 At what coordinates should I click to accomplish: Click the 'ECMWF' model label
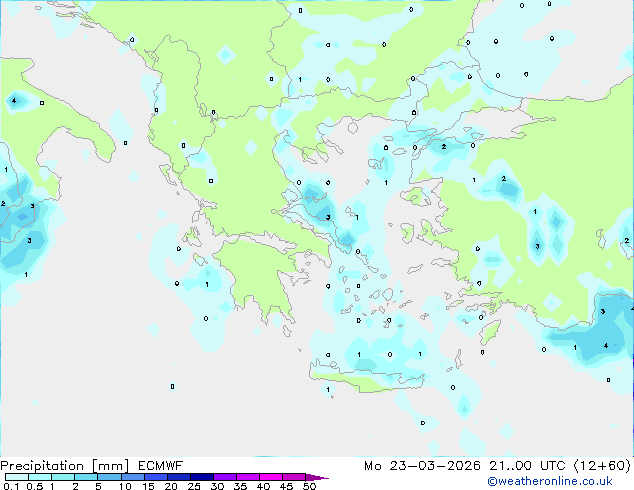(161, 466)
